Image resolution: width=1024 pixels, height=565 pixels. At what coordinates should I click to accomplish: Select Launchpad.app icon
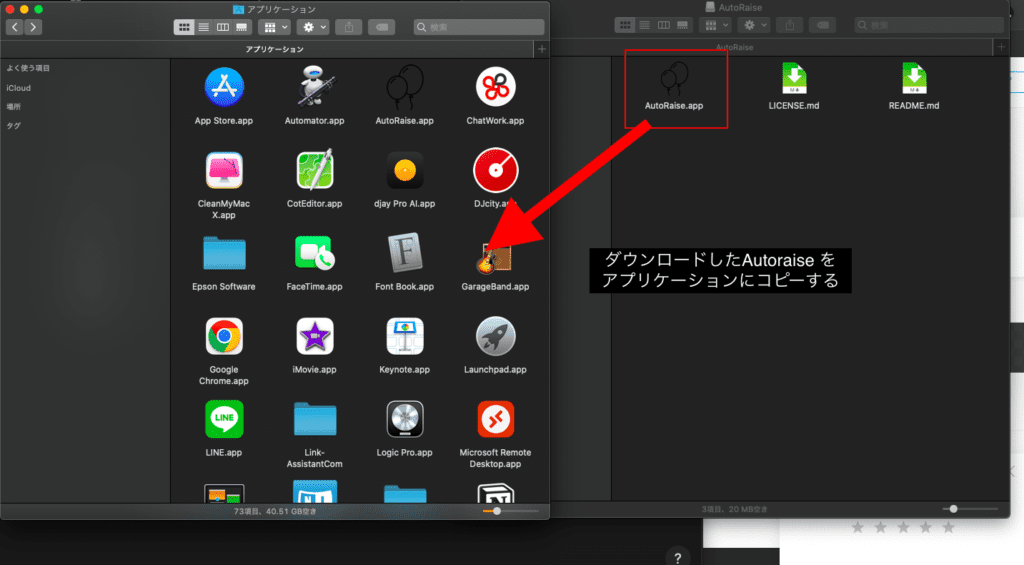tap(495, 336)
